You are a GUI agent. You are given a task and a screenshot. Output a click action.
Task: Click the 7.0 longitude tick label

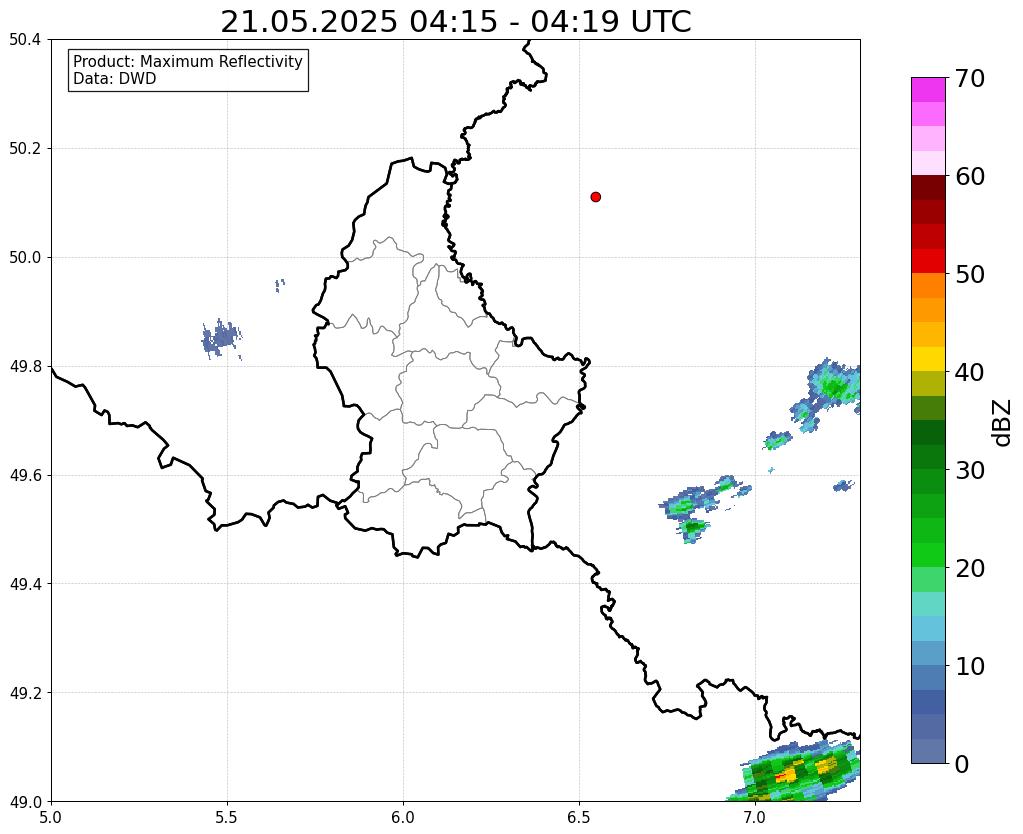[755, 818]
